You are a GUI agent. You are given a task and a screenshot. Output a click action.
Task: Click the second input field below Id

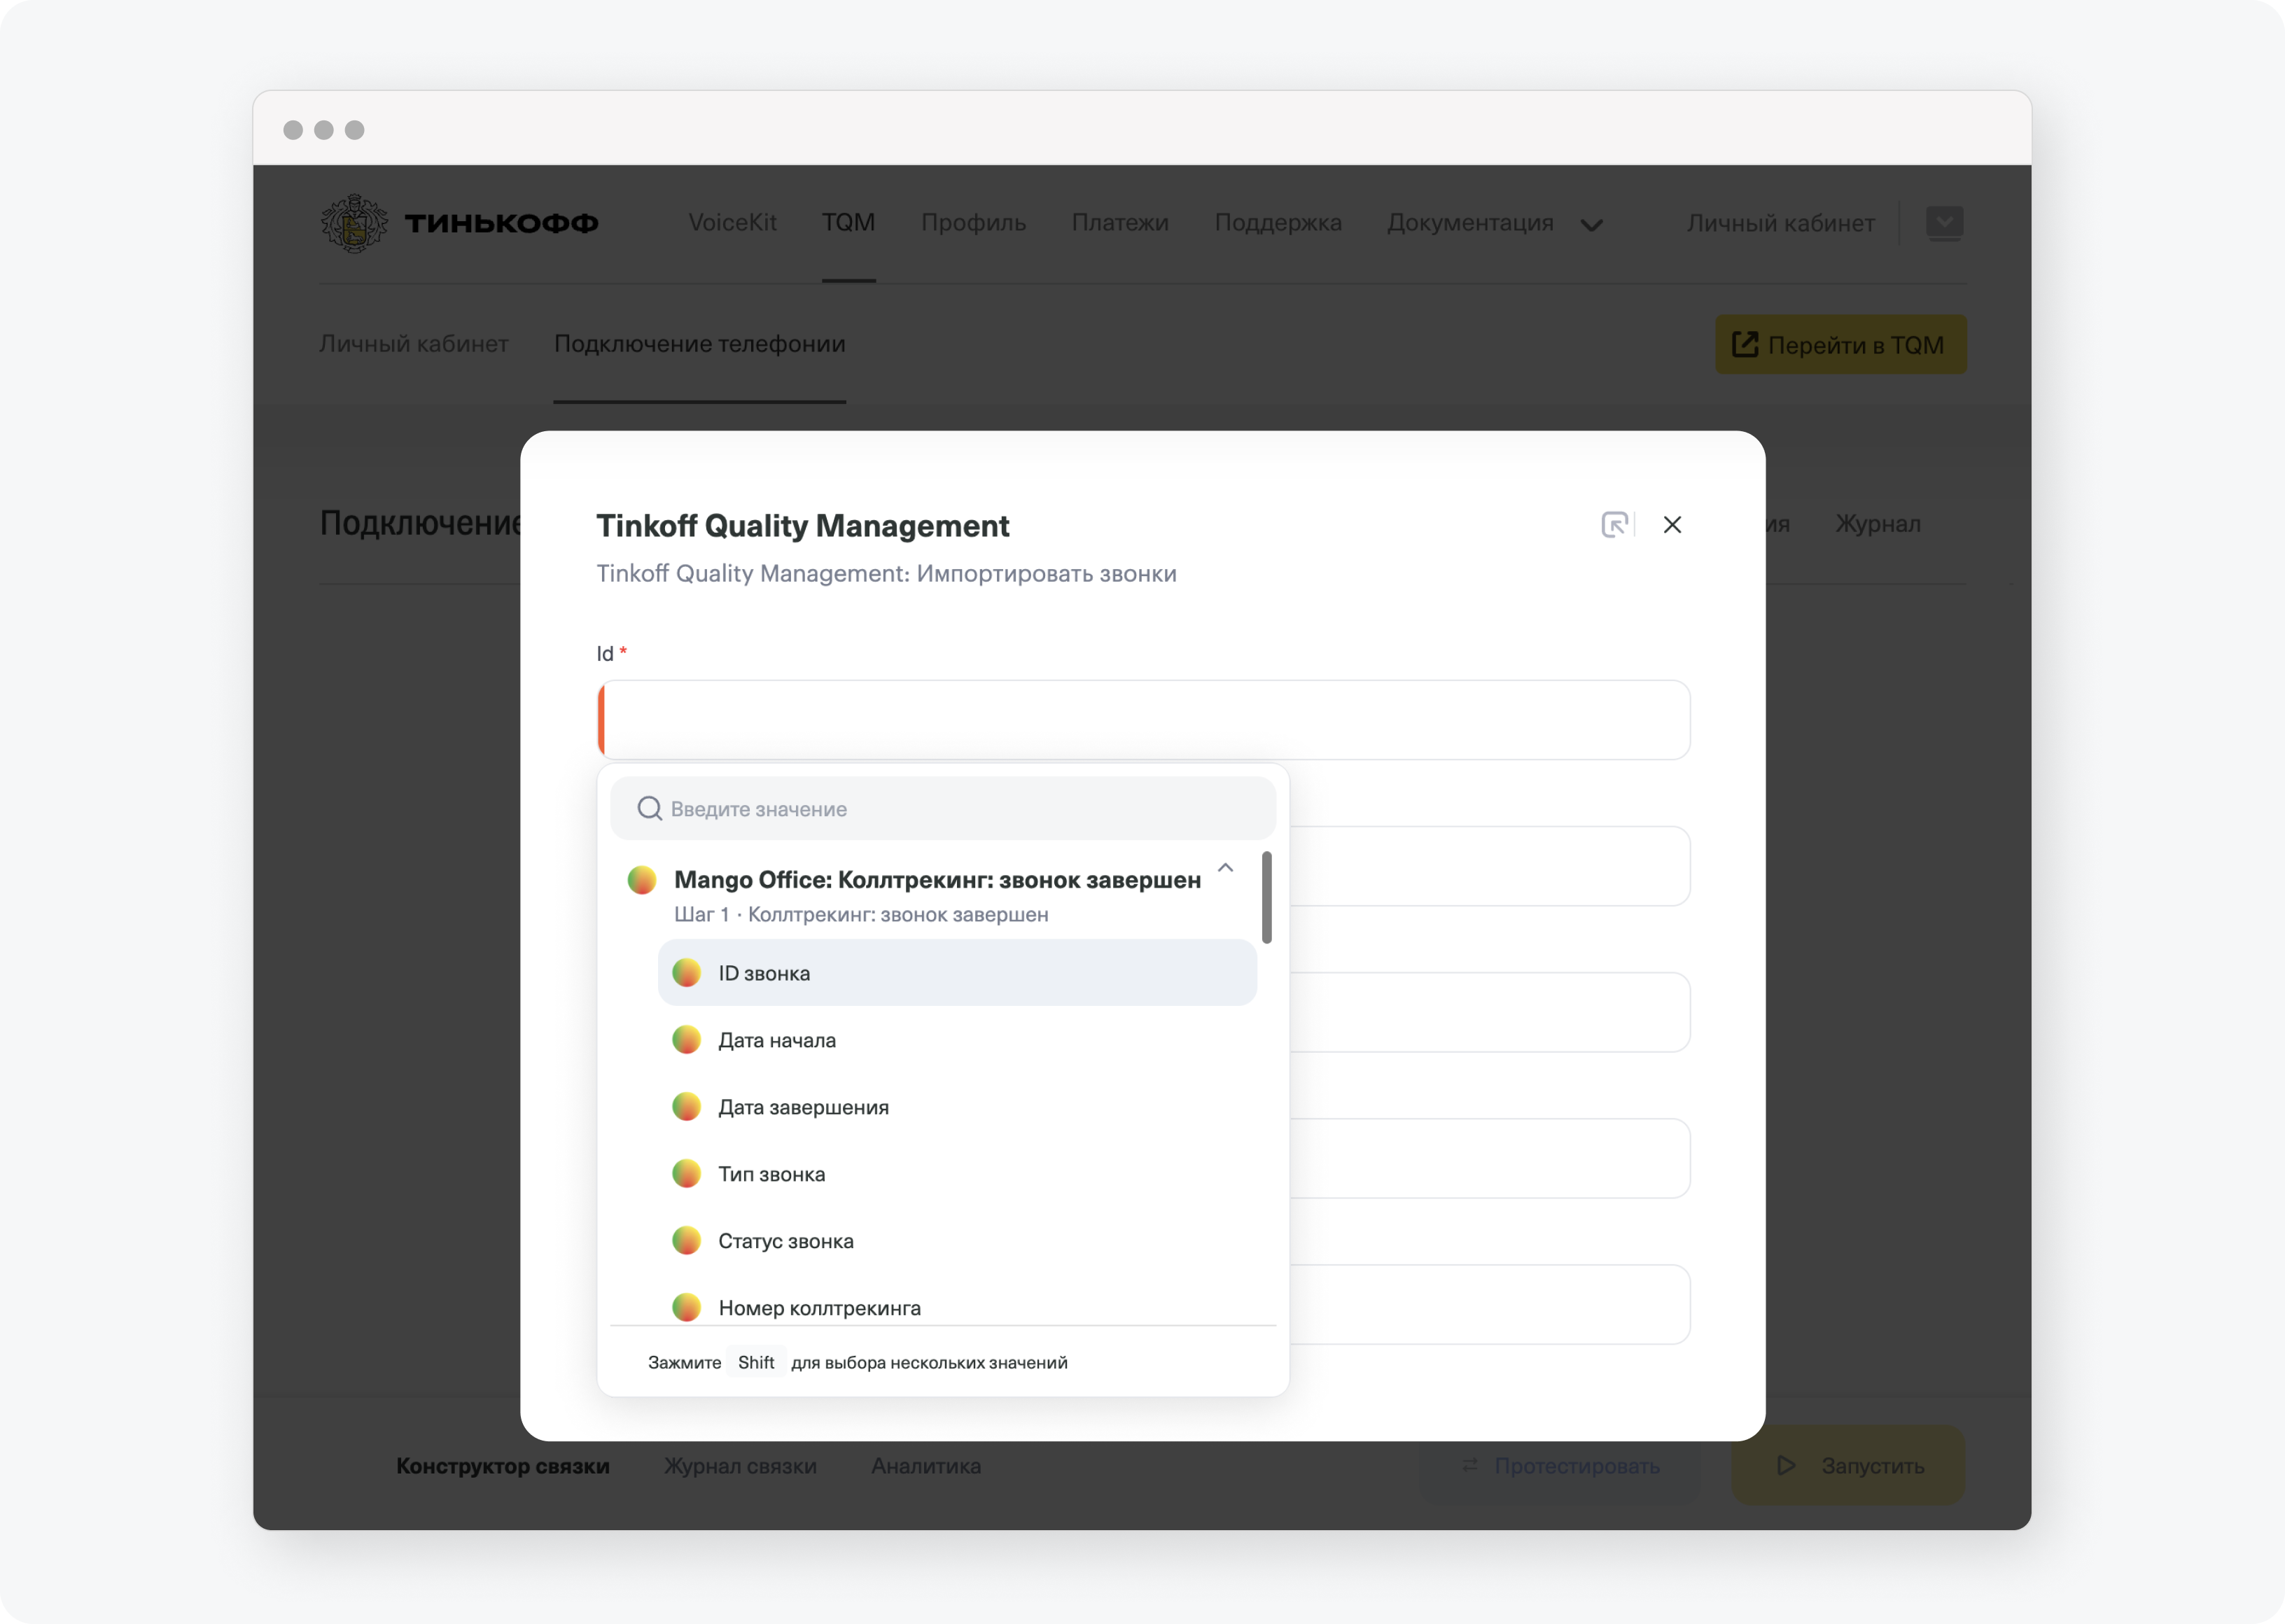[1489, 866]
